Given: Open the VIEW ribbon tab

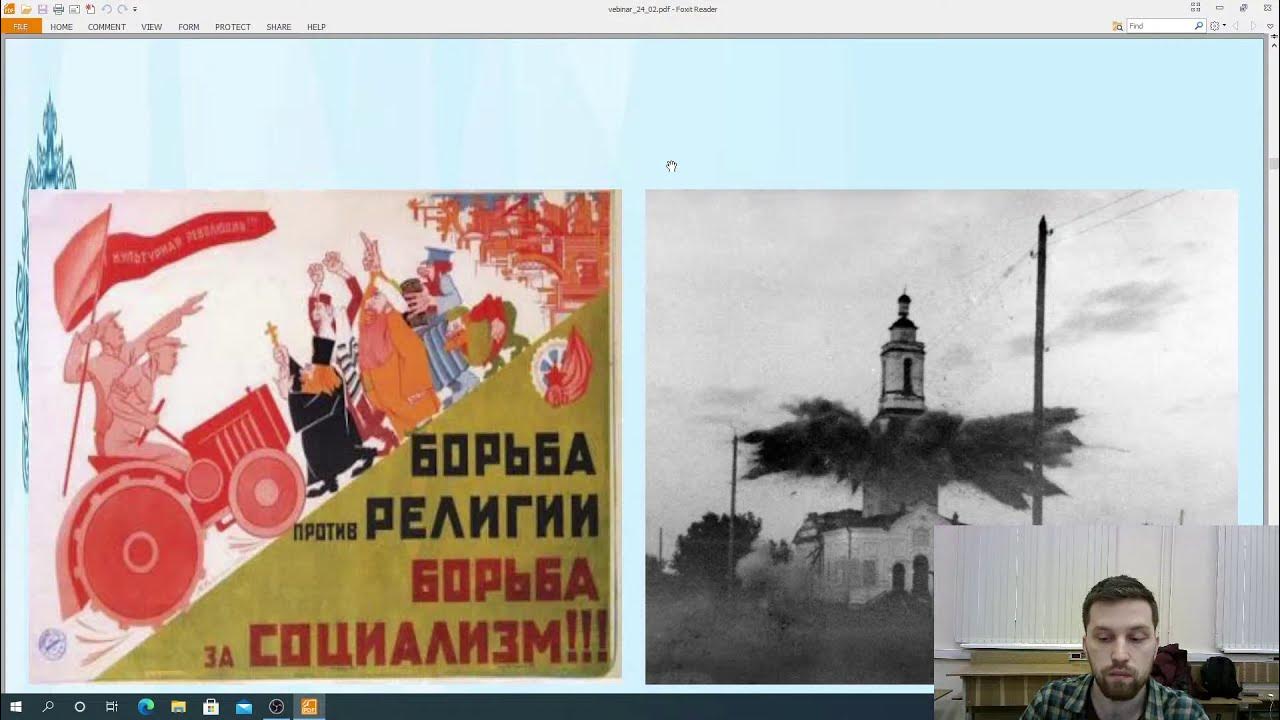Looking at the screenshot, I should pyautogui.click(x=151, y=27).
